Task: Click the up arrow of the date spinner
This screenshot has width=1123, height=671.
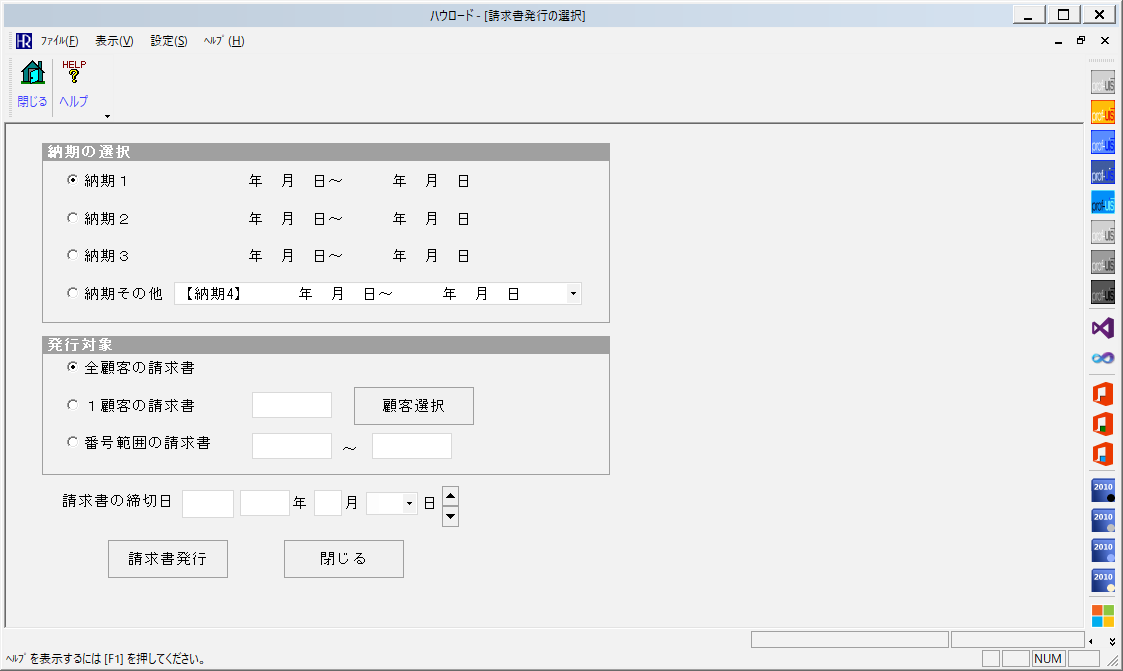Action: pos(450,495)
